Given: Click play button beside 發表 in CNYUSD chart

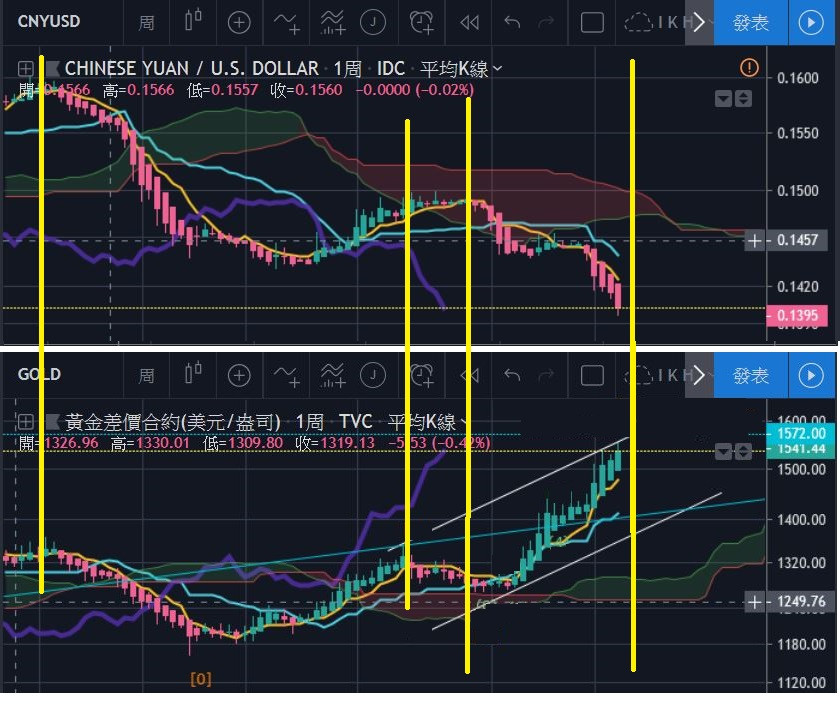Looking at the screenshot, I should pyautogui.click(x=811, y=23).
